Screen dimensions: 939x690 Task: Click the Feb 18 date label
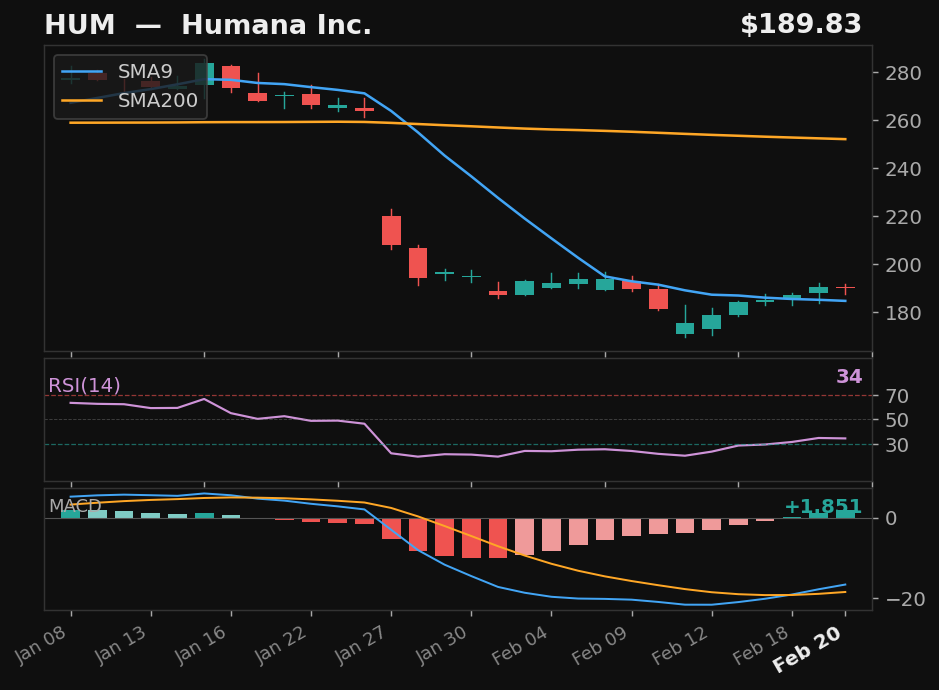(760, 646)
